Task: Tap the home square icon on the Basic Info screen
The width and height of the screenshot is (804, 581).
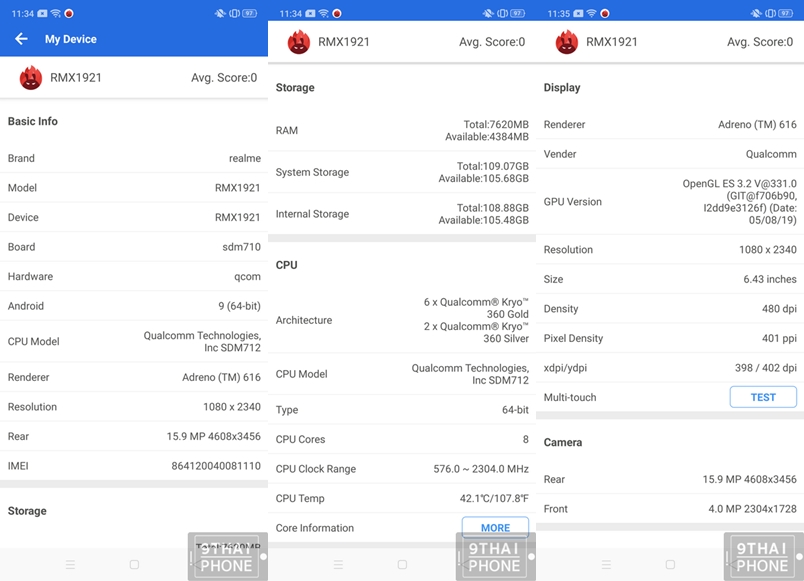Action: pyautogui.click(x=134, y=565)
